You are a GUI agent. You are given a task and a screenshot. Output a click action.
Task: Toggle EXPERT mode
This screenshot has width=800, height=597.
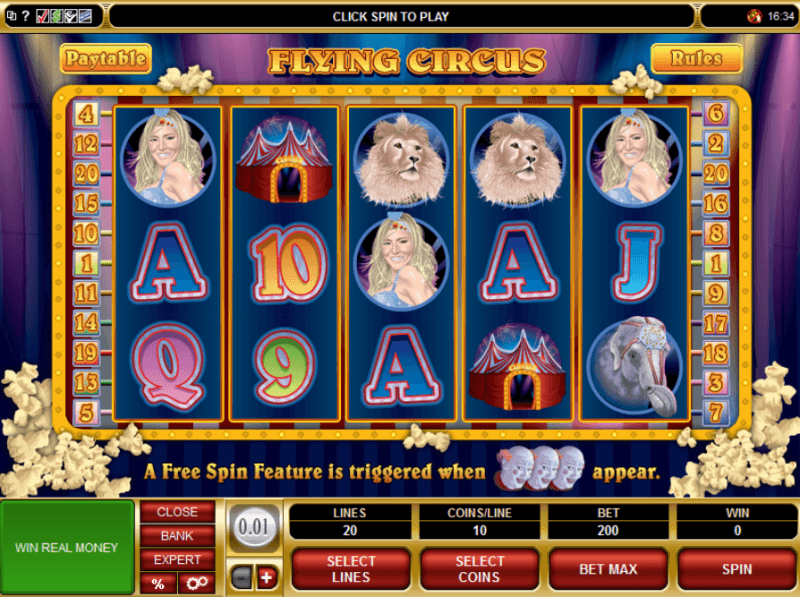tap(178, 560)
